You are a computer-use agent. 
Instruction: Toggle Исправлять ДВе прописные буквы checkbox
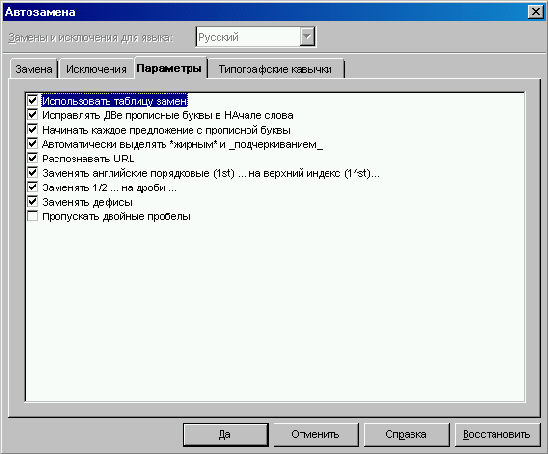pyautogui.click(x=33, y=115)
